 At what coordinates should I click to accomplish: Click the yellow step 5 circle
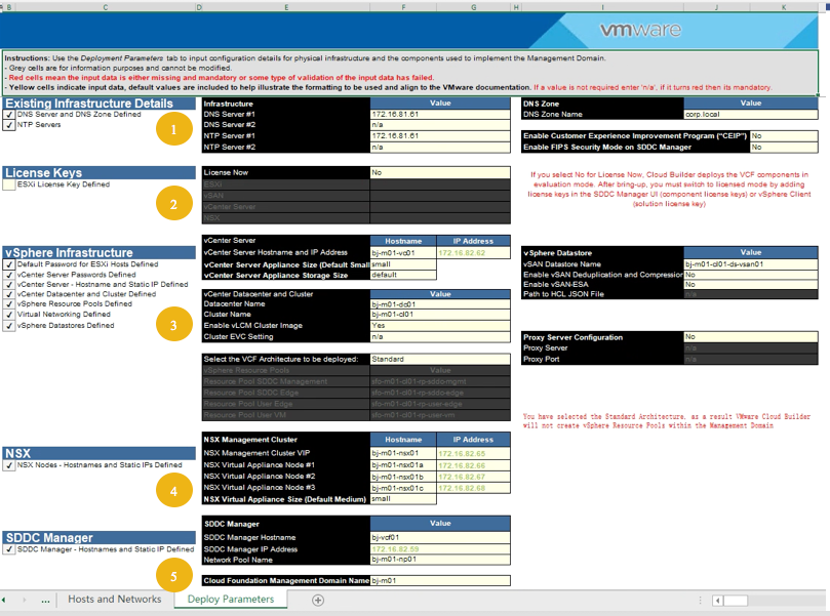click(174, 576)
